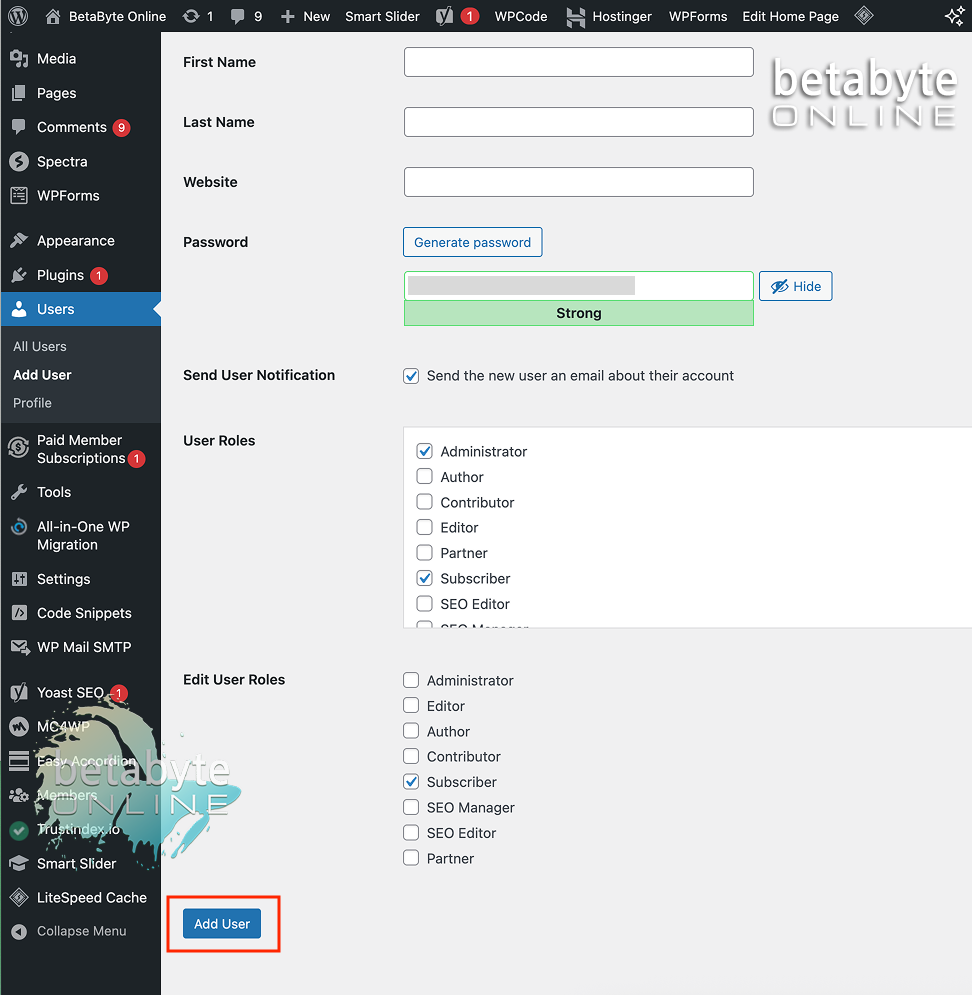Click the LiteSpeed diamond icon in admin bar
The width and height of the screenshot is (972, 995).
(x=864, y=16)
